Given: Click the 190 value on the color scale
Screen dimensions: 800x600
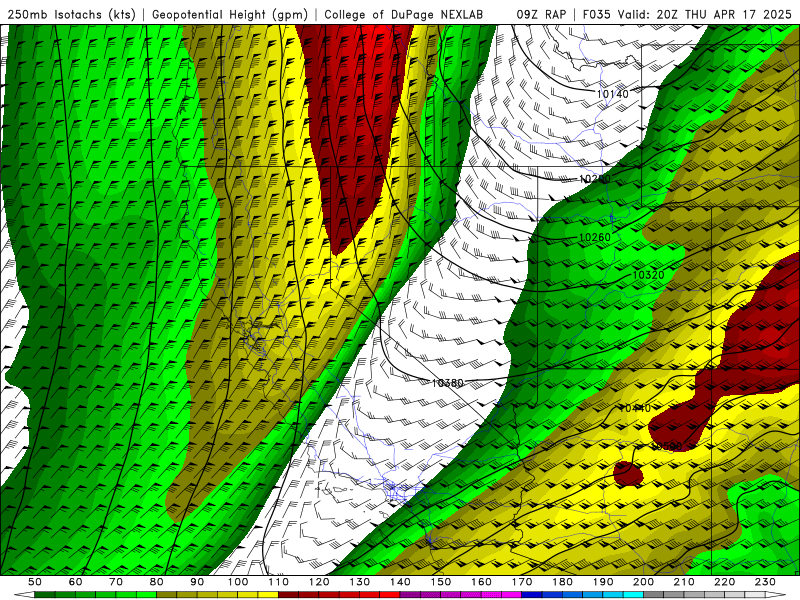Looking at the screenshot, I should pos(603,582).
